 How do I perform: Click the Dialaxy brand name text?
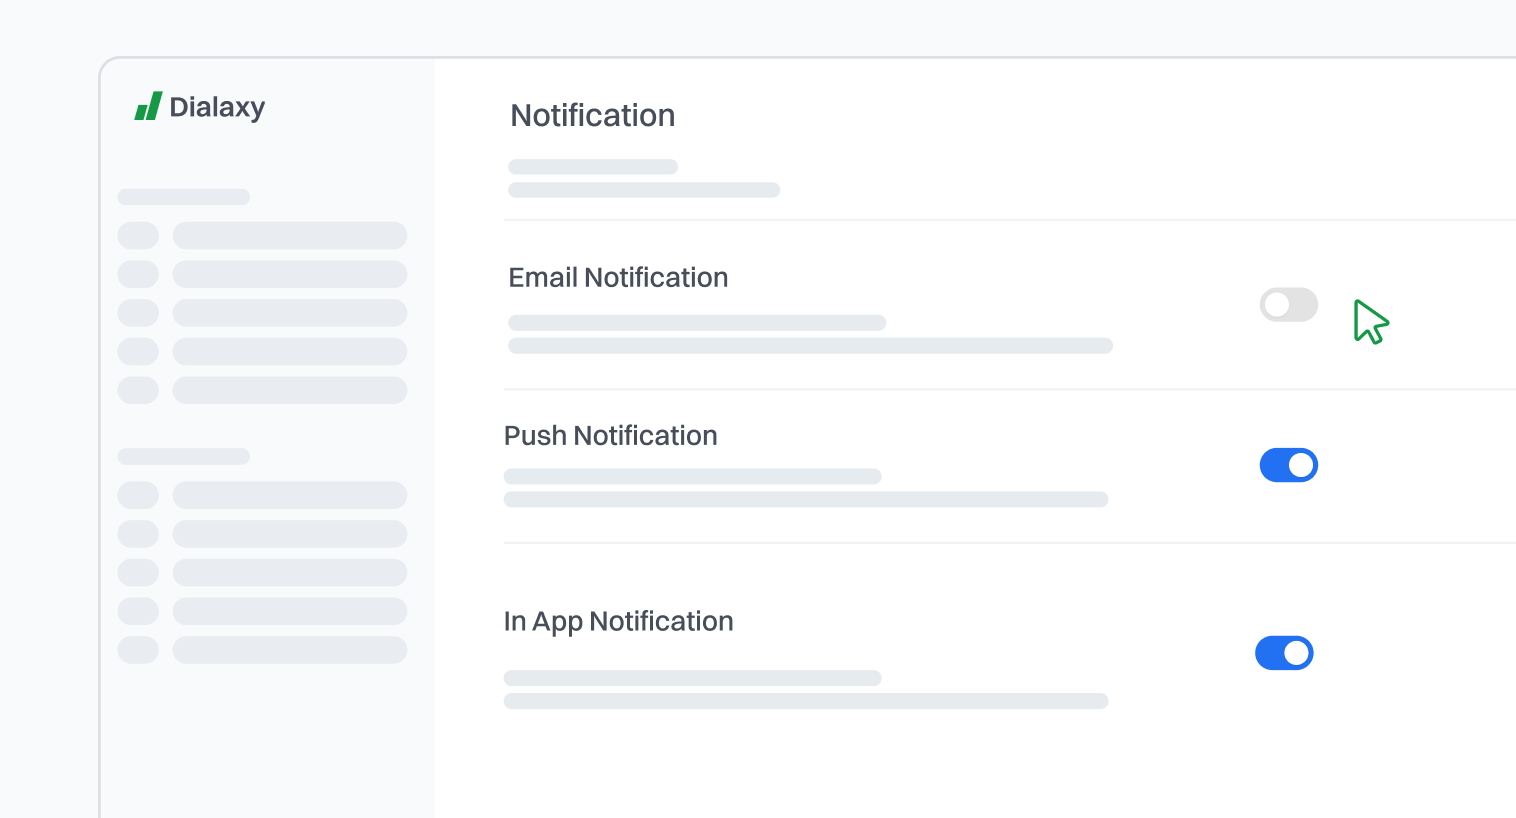tap(217, 107)
